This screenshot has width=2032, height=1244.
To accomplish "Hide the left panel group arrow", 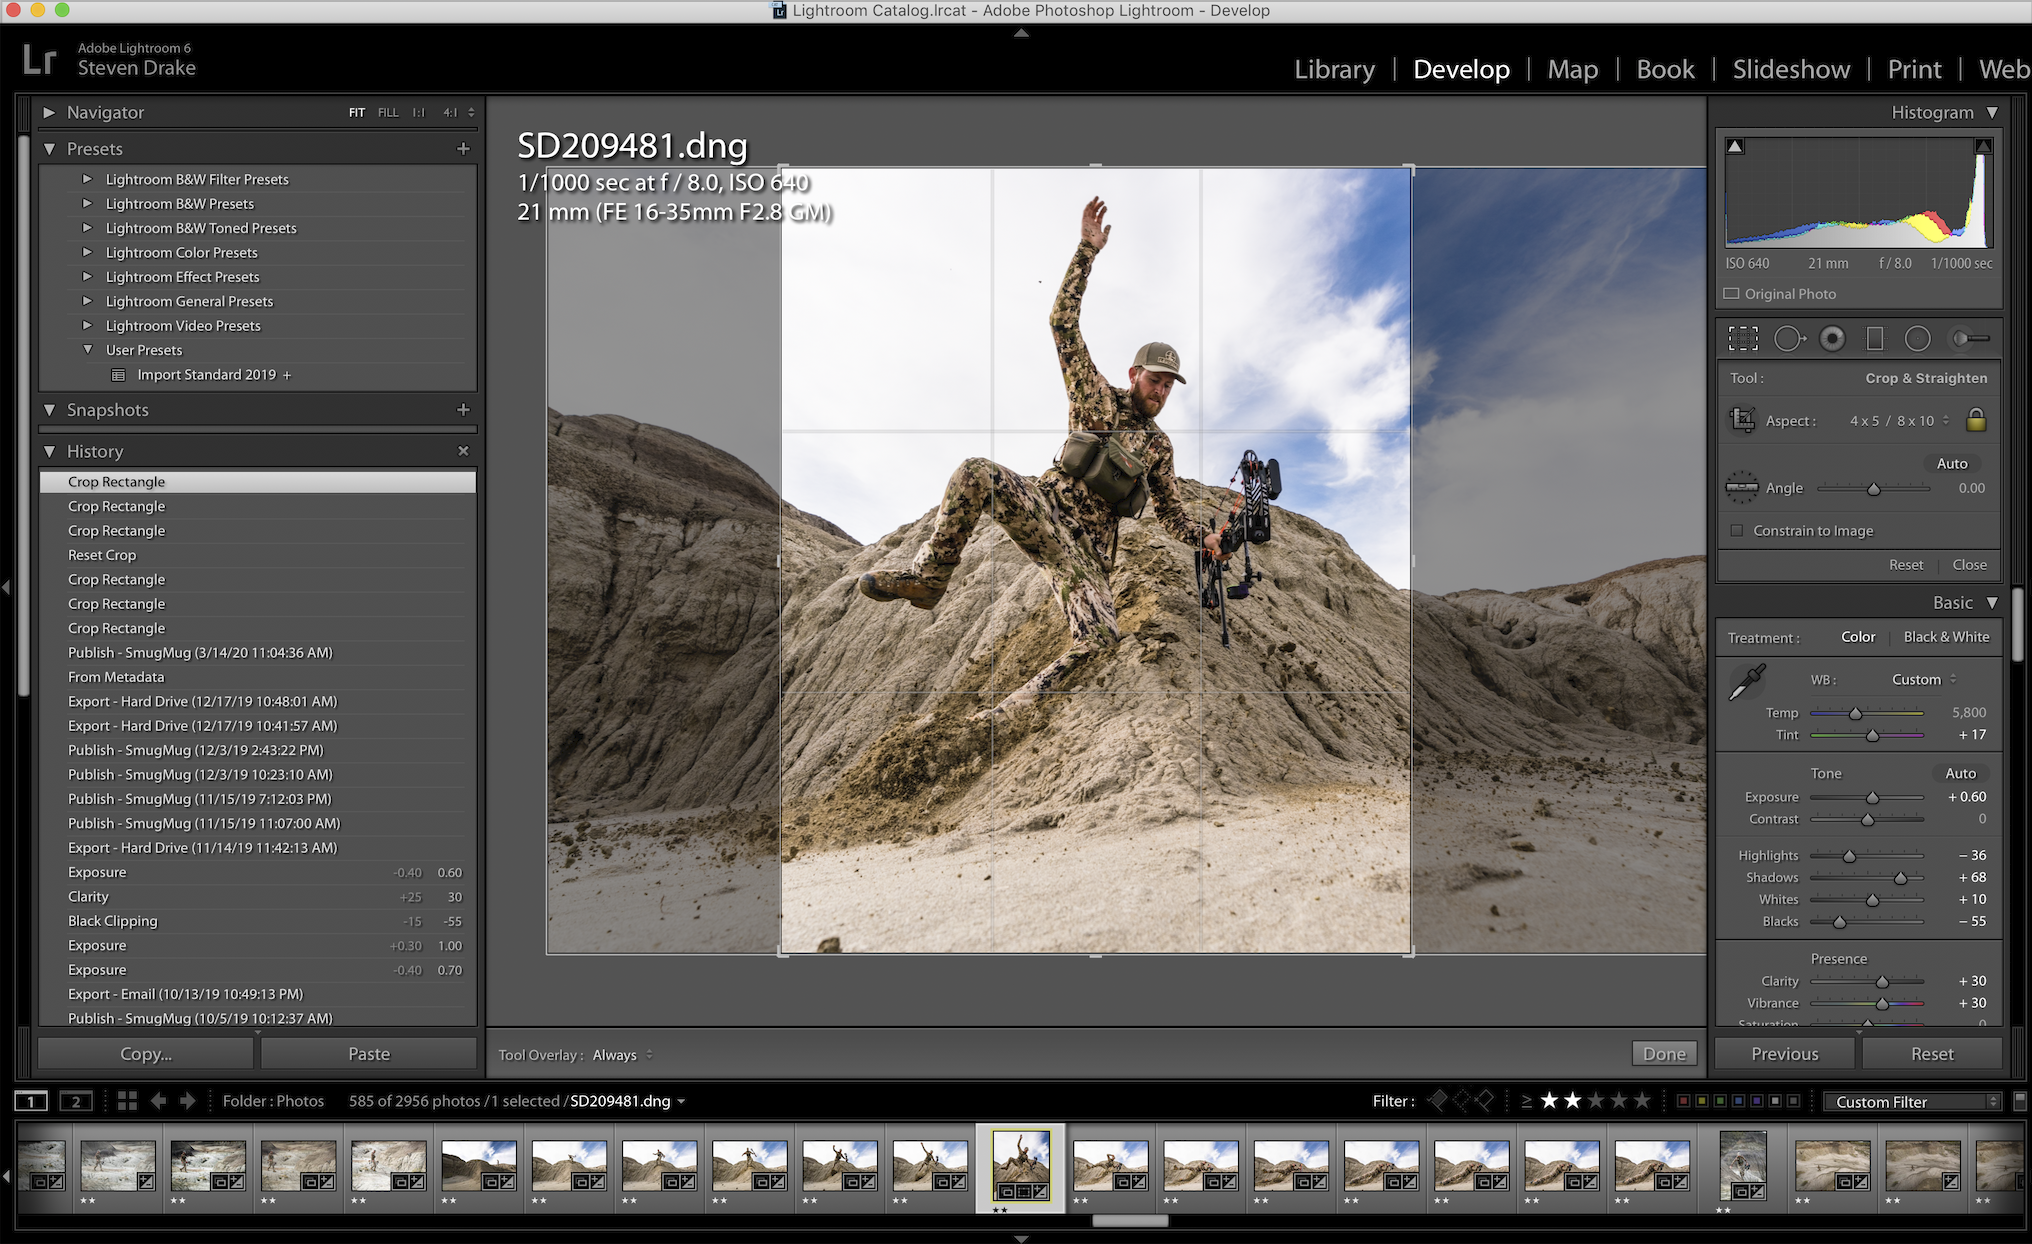I will [x=6, y=587].
